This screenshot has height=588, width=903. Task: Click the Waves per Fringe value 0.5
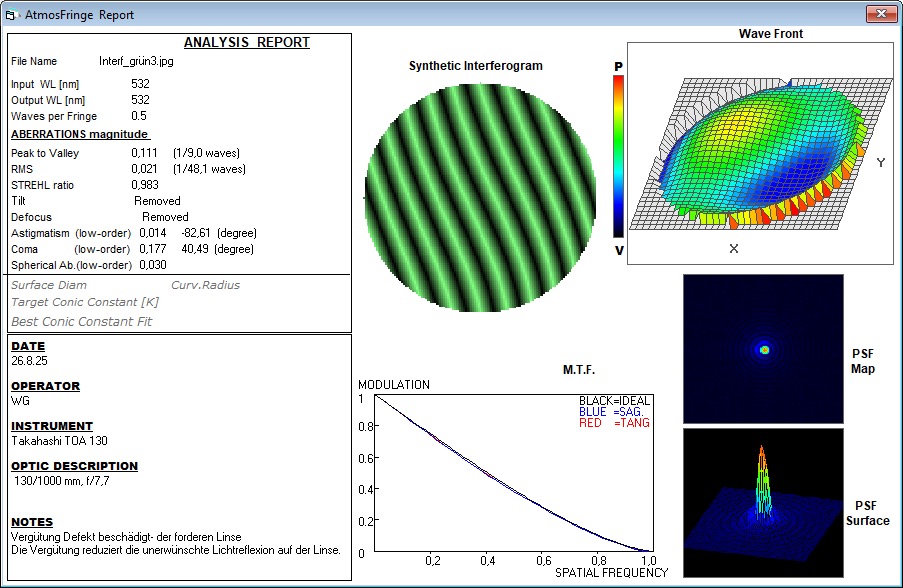pos(138,116)
